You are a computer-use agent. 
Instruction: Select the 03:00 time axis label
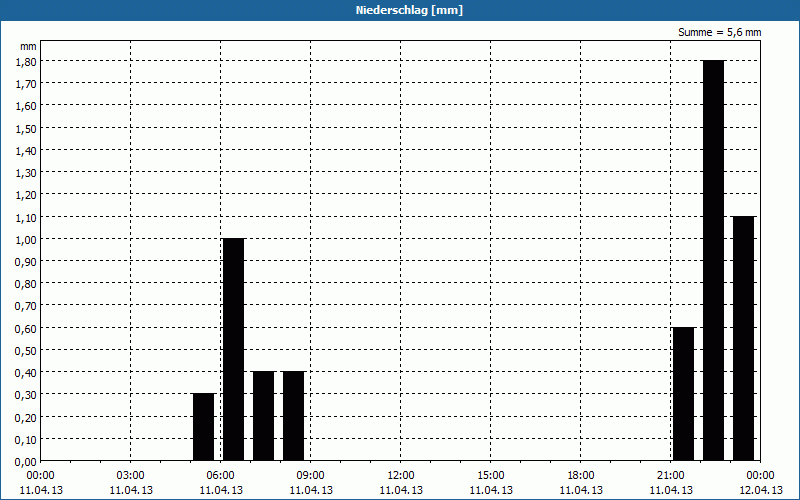point(130,475)
